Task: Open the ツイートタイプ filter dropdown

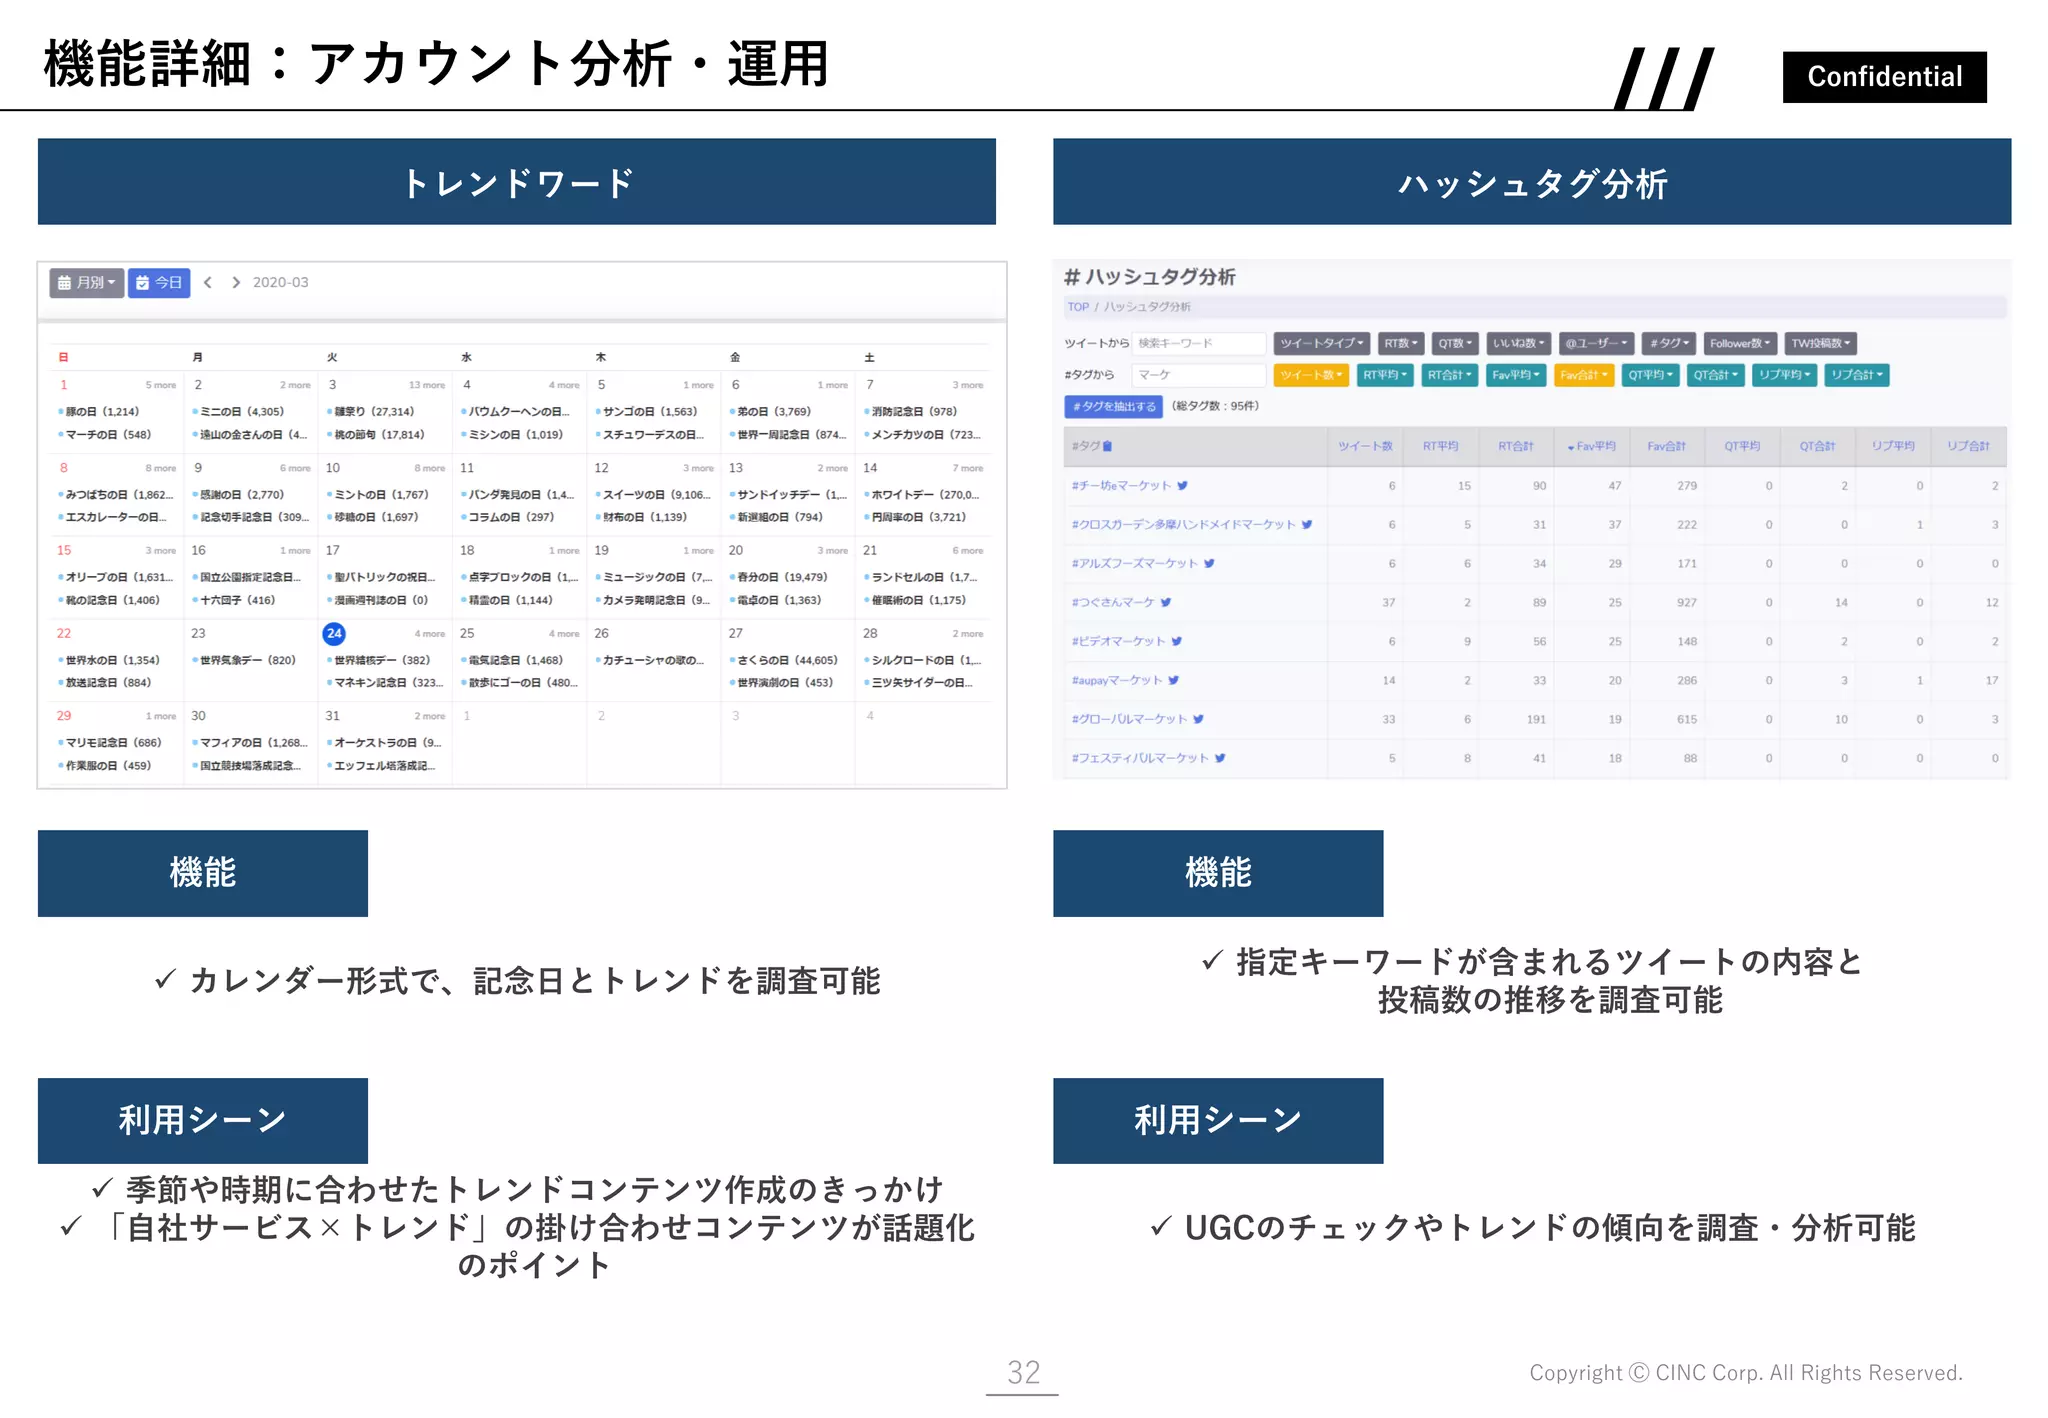Action: (x=1322, y=344)
